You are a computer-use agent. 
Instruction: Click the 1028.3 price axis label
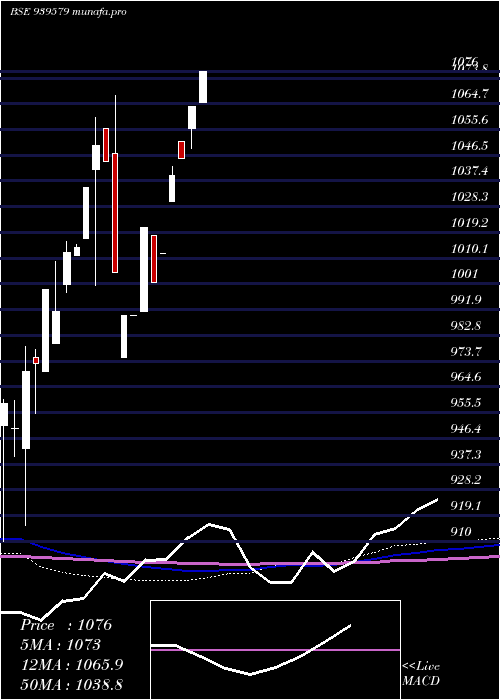coord(469,197)
